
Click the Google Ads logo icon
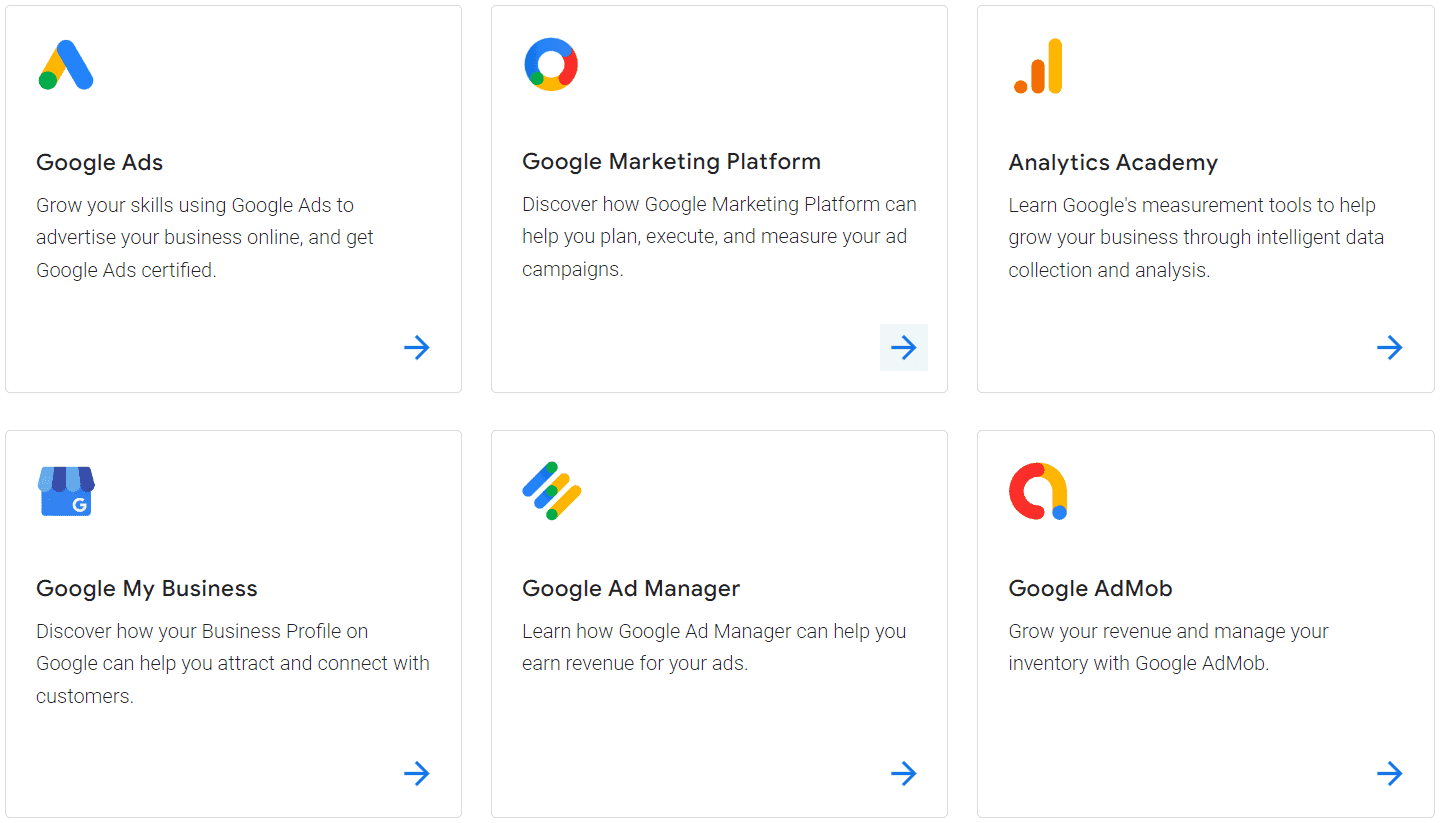[66, 65]
